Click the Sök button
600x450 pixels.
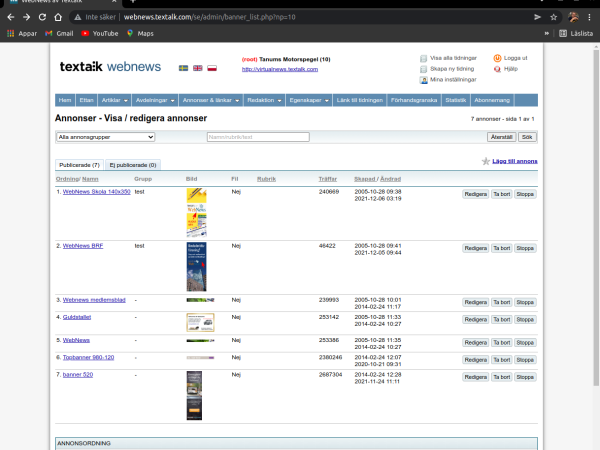pyautogui.click(x=527, y=137)
